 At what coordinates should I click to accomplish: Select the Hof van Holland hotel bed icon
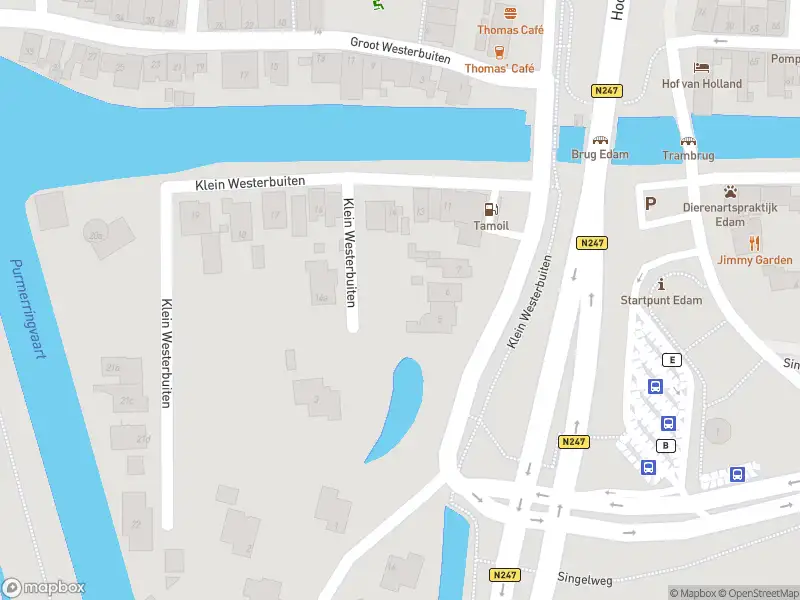tap(702, 67)
